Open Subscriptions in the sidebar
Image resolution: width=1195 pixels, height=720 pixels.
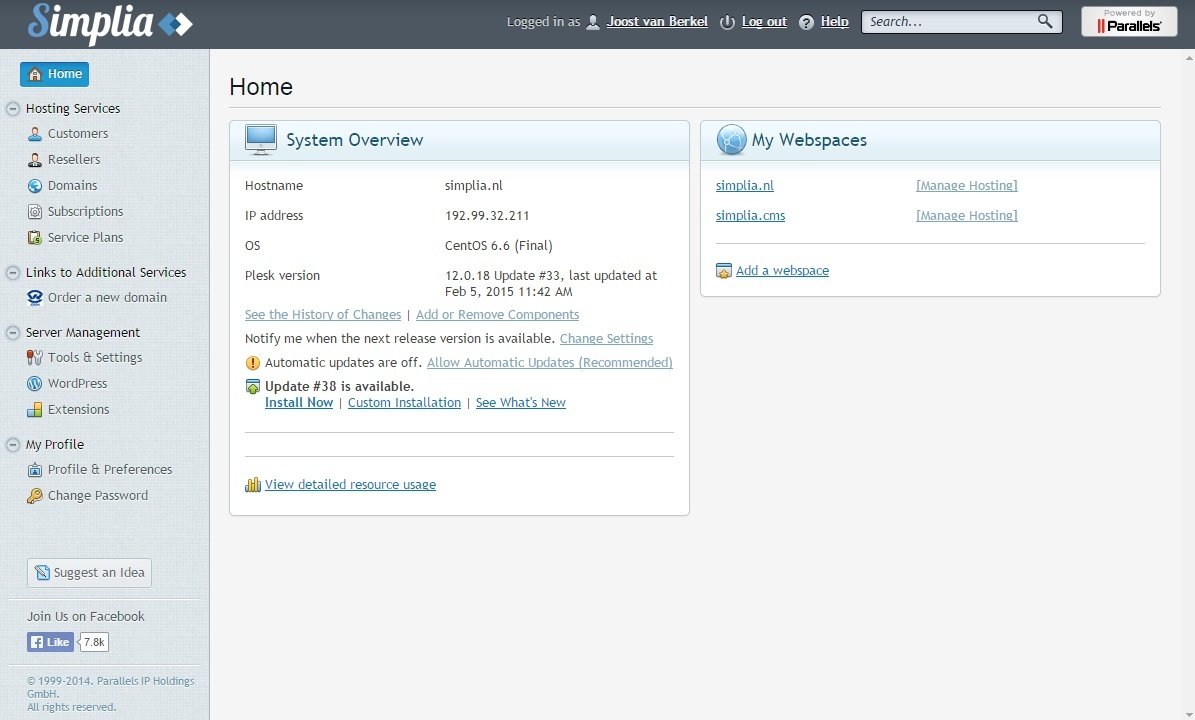[85, 211]
